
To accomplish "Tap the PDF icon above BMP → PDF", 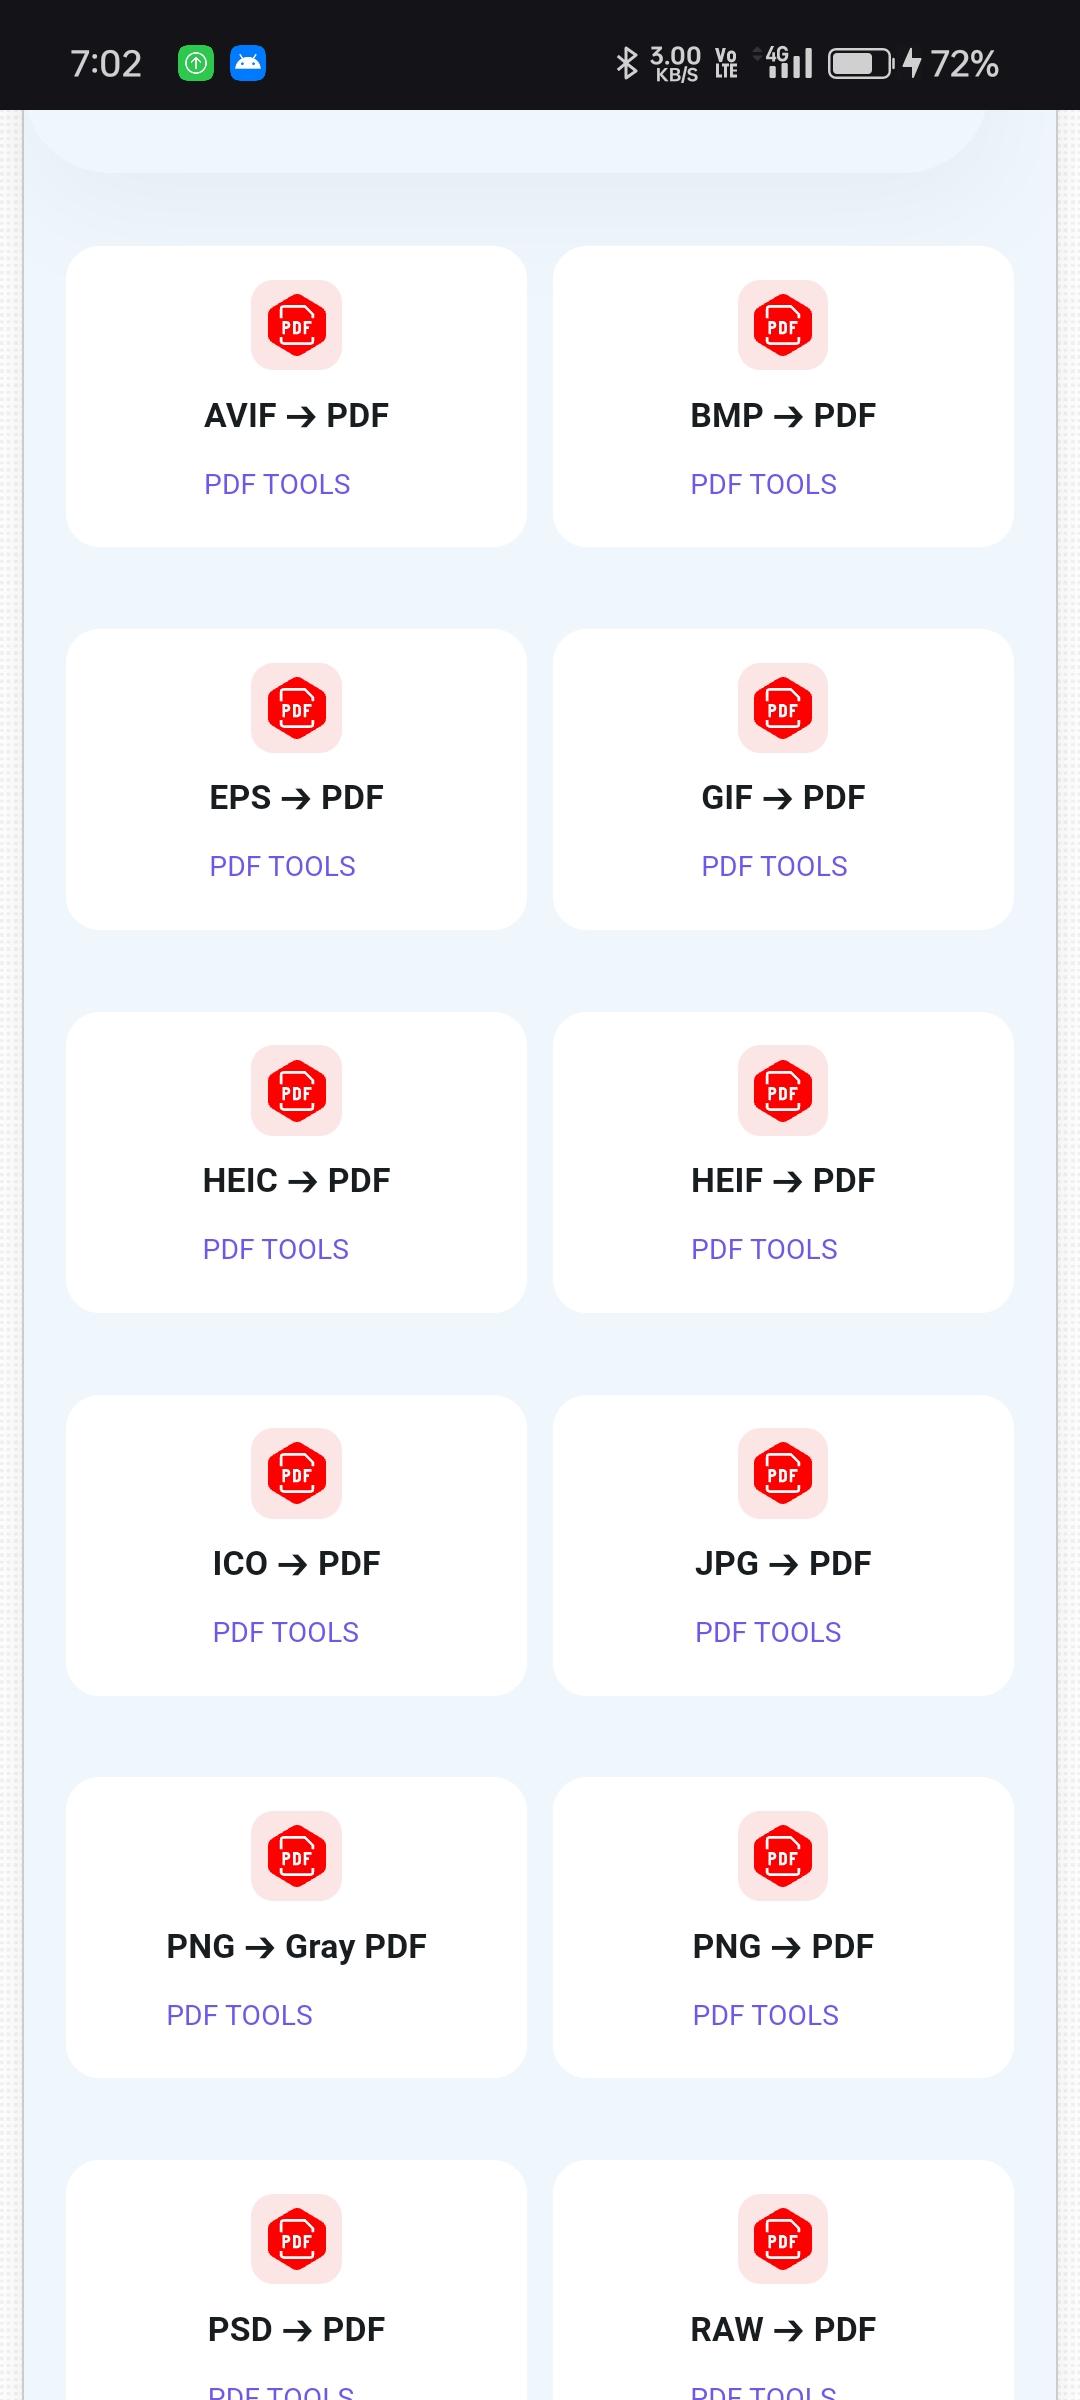I will point(783,325).
